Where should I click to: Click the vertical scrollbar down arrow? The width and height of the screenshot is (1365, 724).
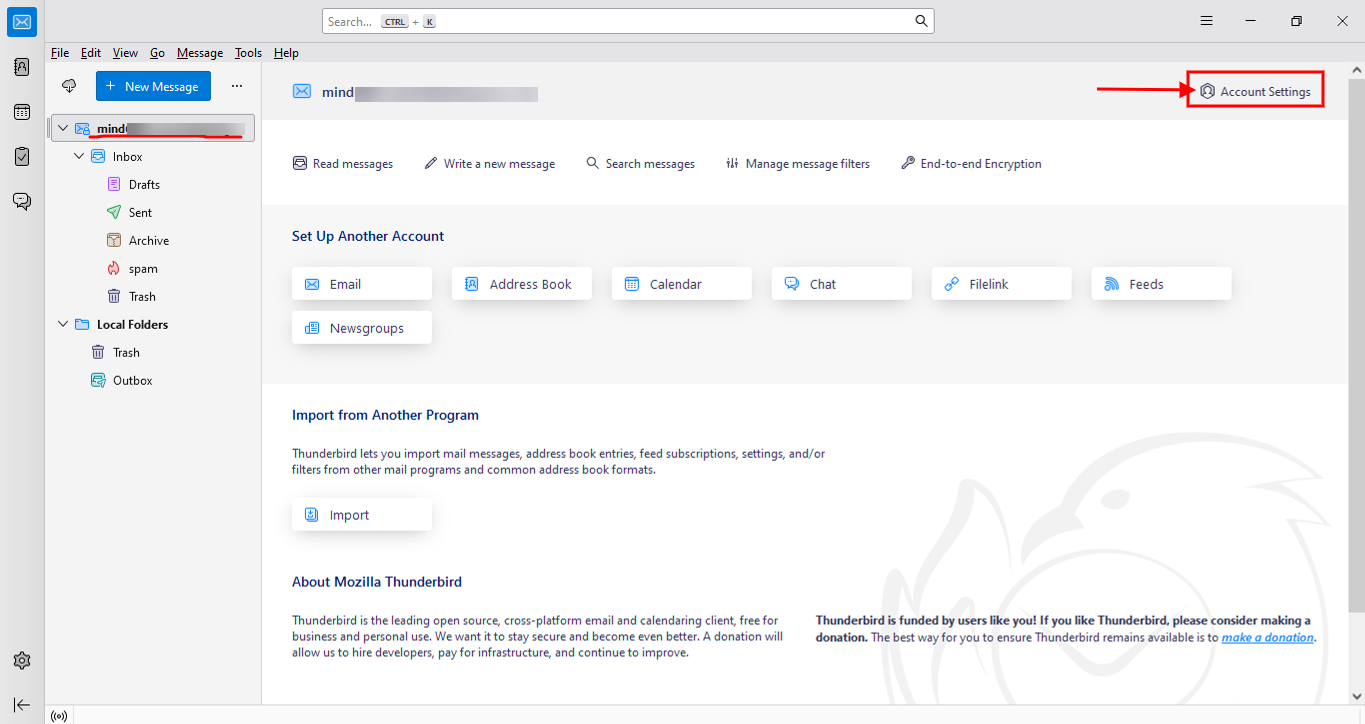pos(1357,696)
